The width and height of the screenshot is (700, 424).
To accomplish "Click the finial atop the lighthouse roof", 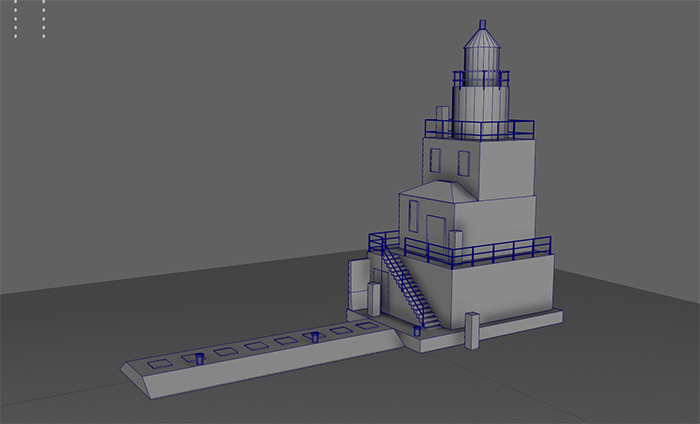I will [x=482, y=23].
